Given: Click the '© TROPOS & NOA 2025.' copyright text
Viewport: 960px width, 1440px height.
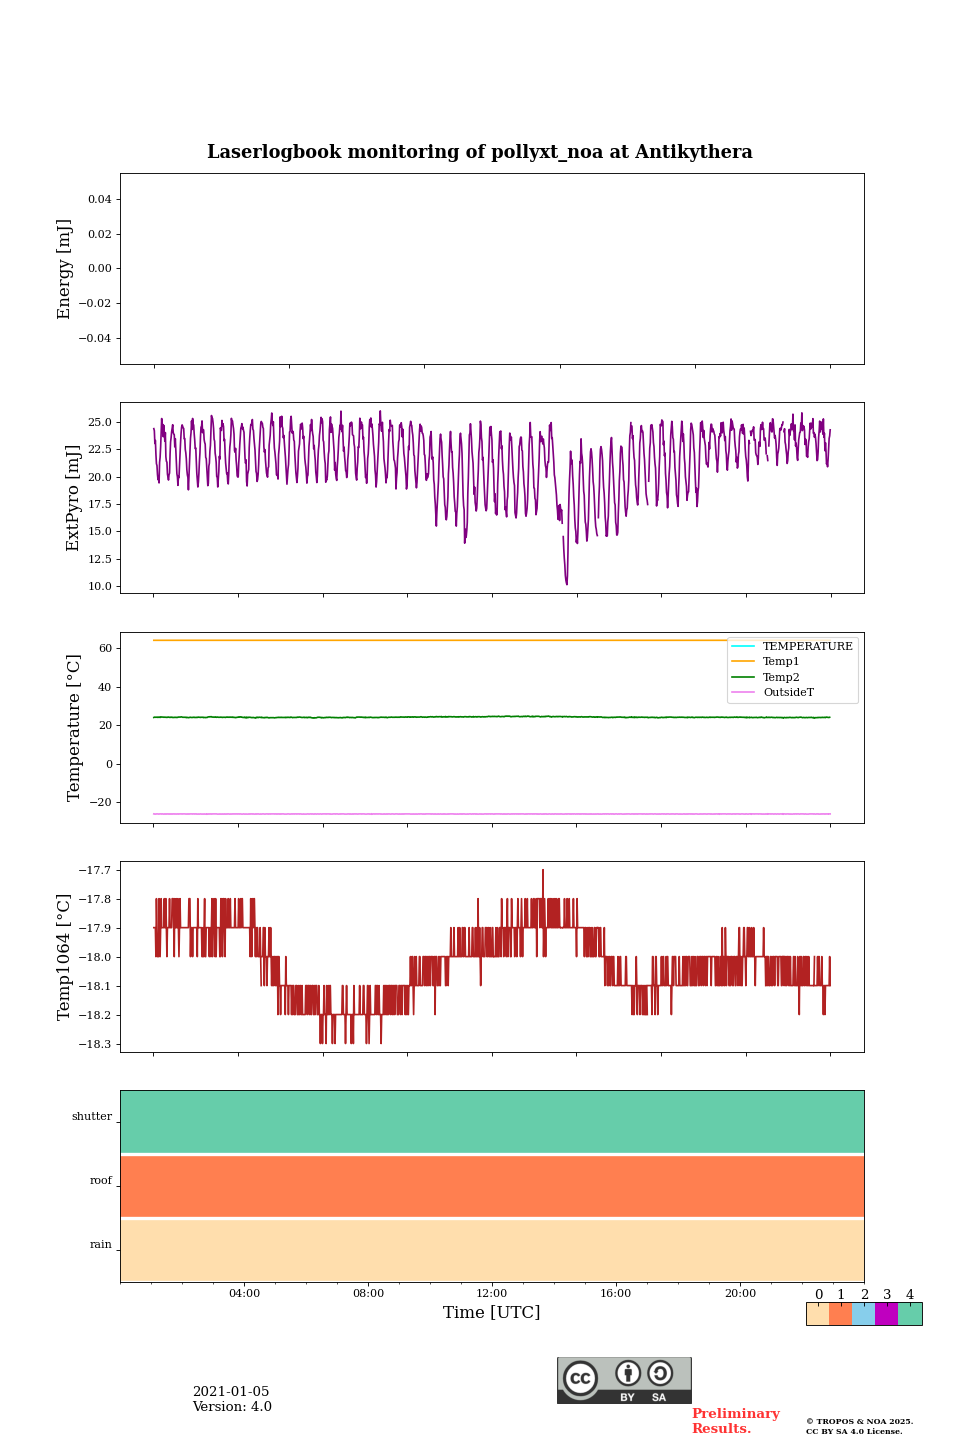Looking at the screenshot, I should (860, 1421).
